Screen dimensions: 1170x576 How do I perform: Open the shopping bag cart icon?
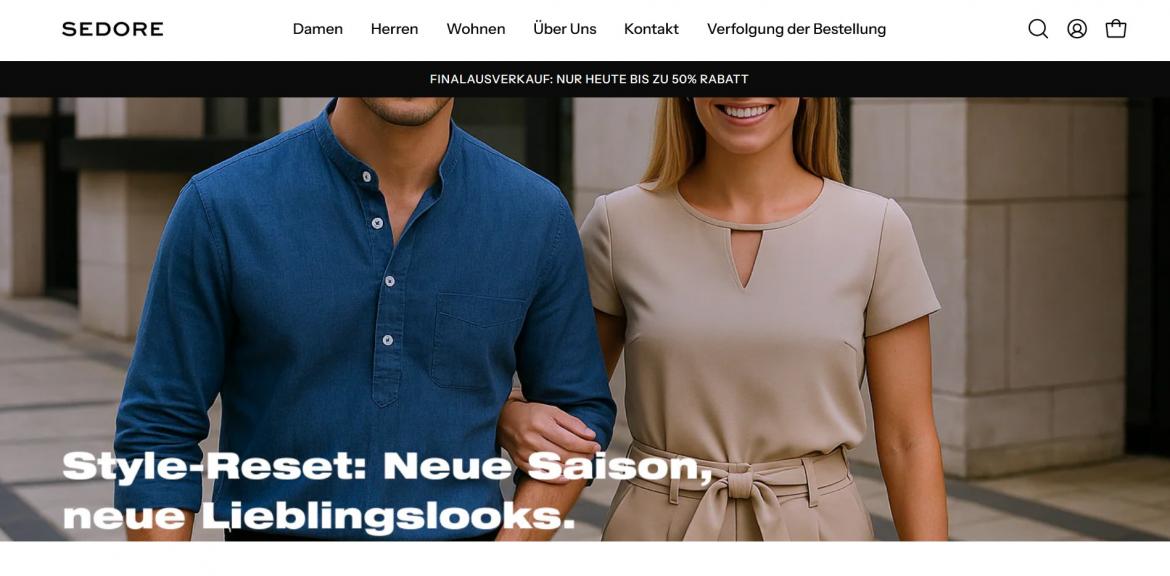coord(1116,29)
